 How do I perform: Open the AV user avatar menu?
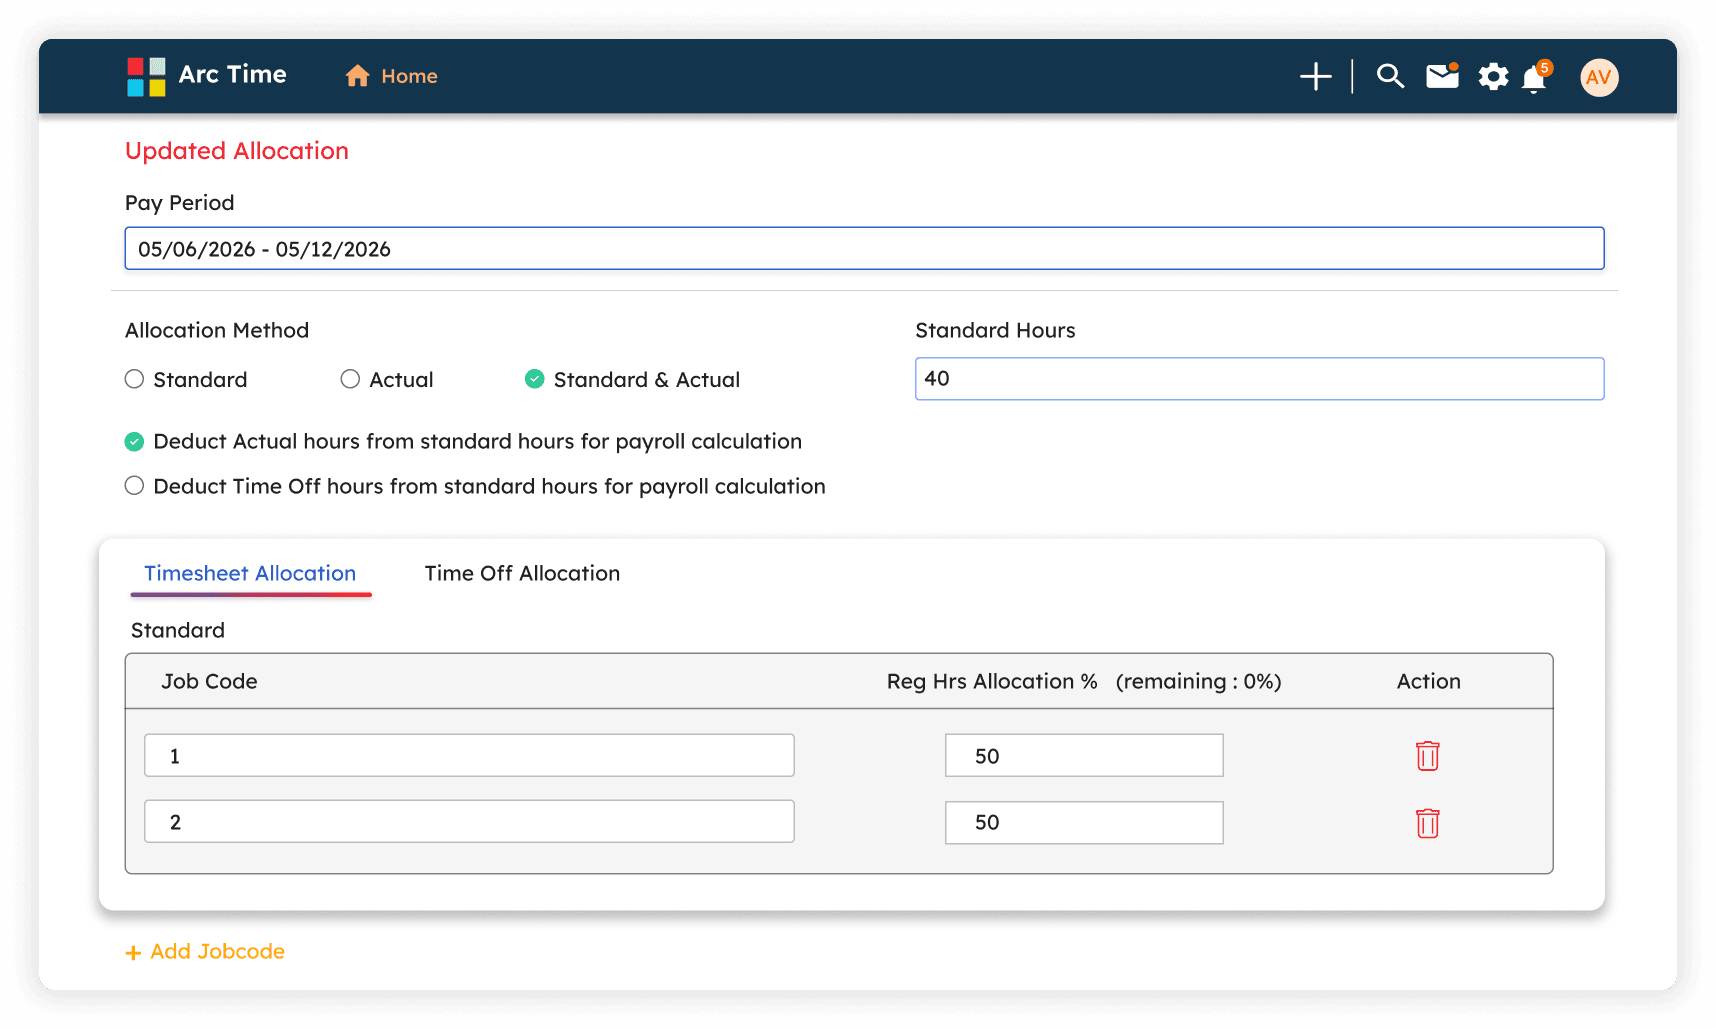[1599, 77]
